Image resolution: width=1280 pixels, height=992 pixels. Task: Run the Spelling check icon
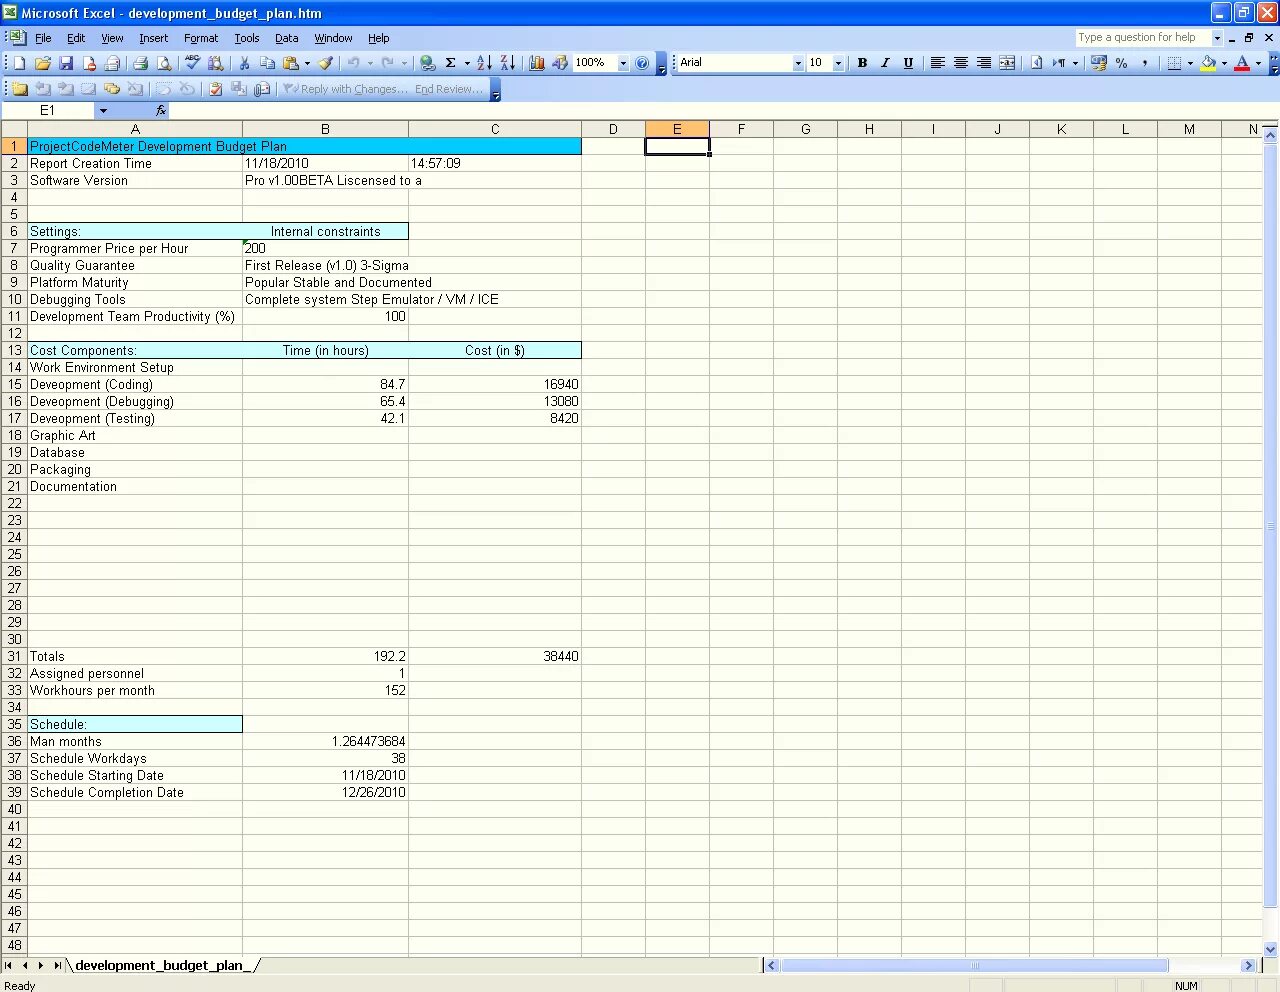click(192, 63)
